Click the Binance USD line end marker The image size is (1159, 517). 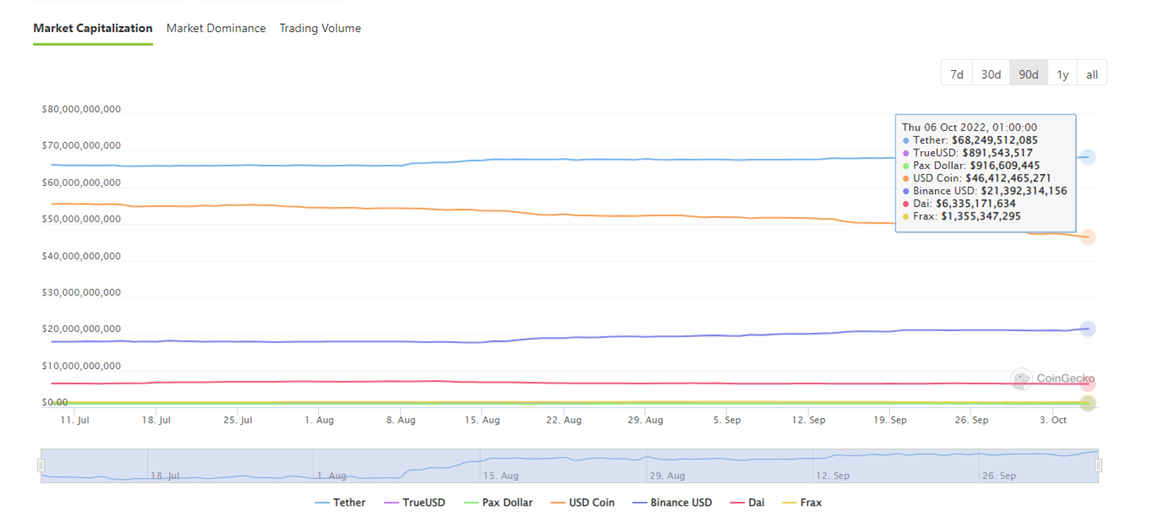click(x=1087, y=328)
